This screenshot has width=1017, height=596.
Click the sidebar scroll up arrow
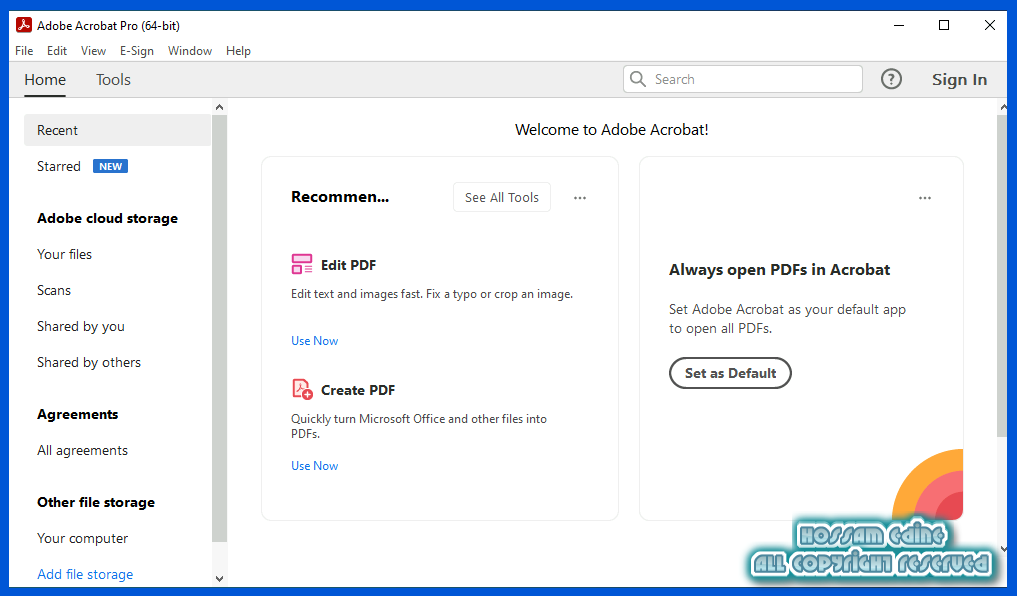[x=219, y=107]
